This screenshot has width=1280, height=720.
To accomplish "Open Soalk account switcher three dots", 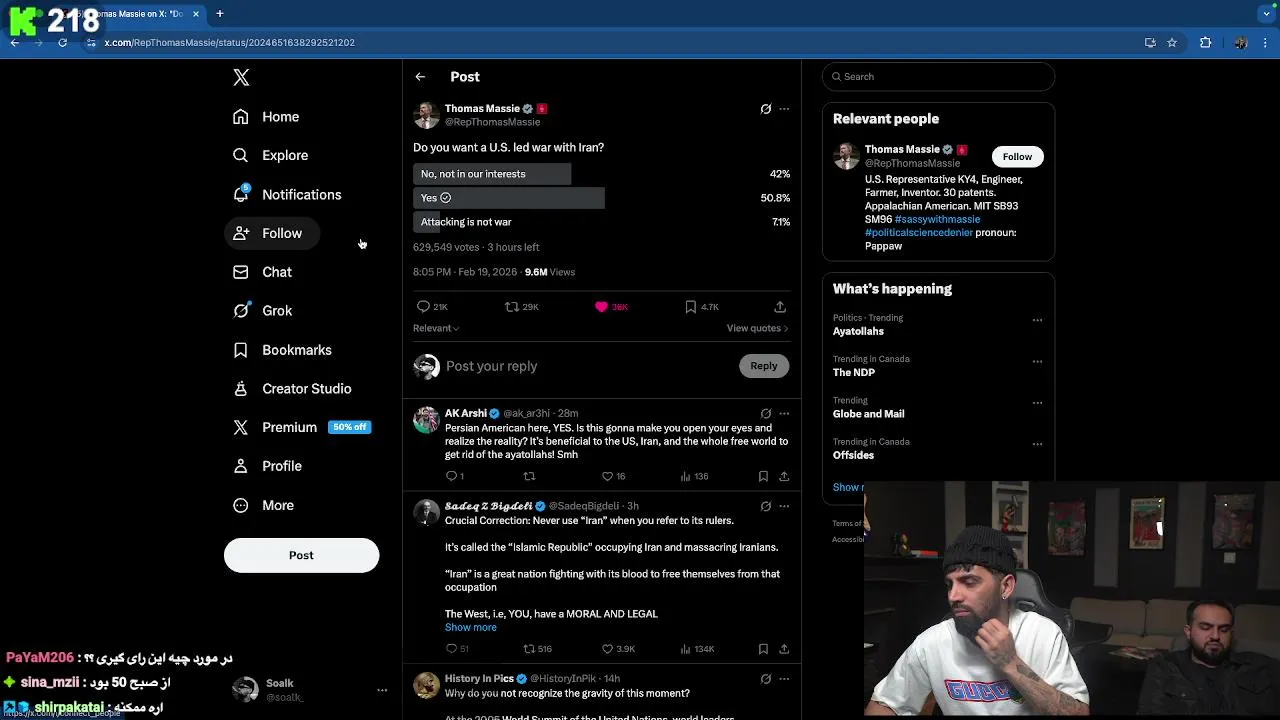I will (381, 690).
